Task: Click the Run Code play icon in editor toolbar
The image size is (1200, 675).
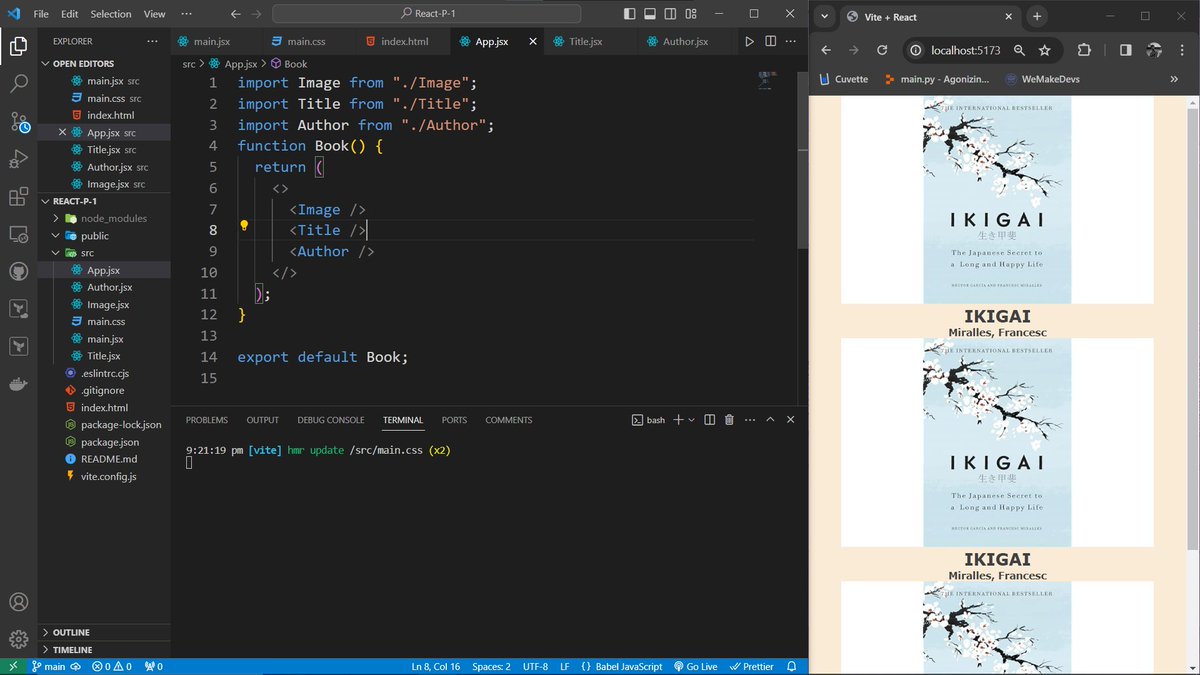Action: tap(749, 41)
